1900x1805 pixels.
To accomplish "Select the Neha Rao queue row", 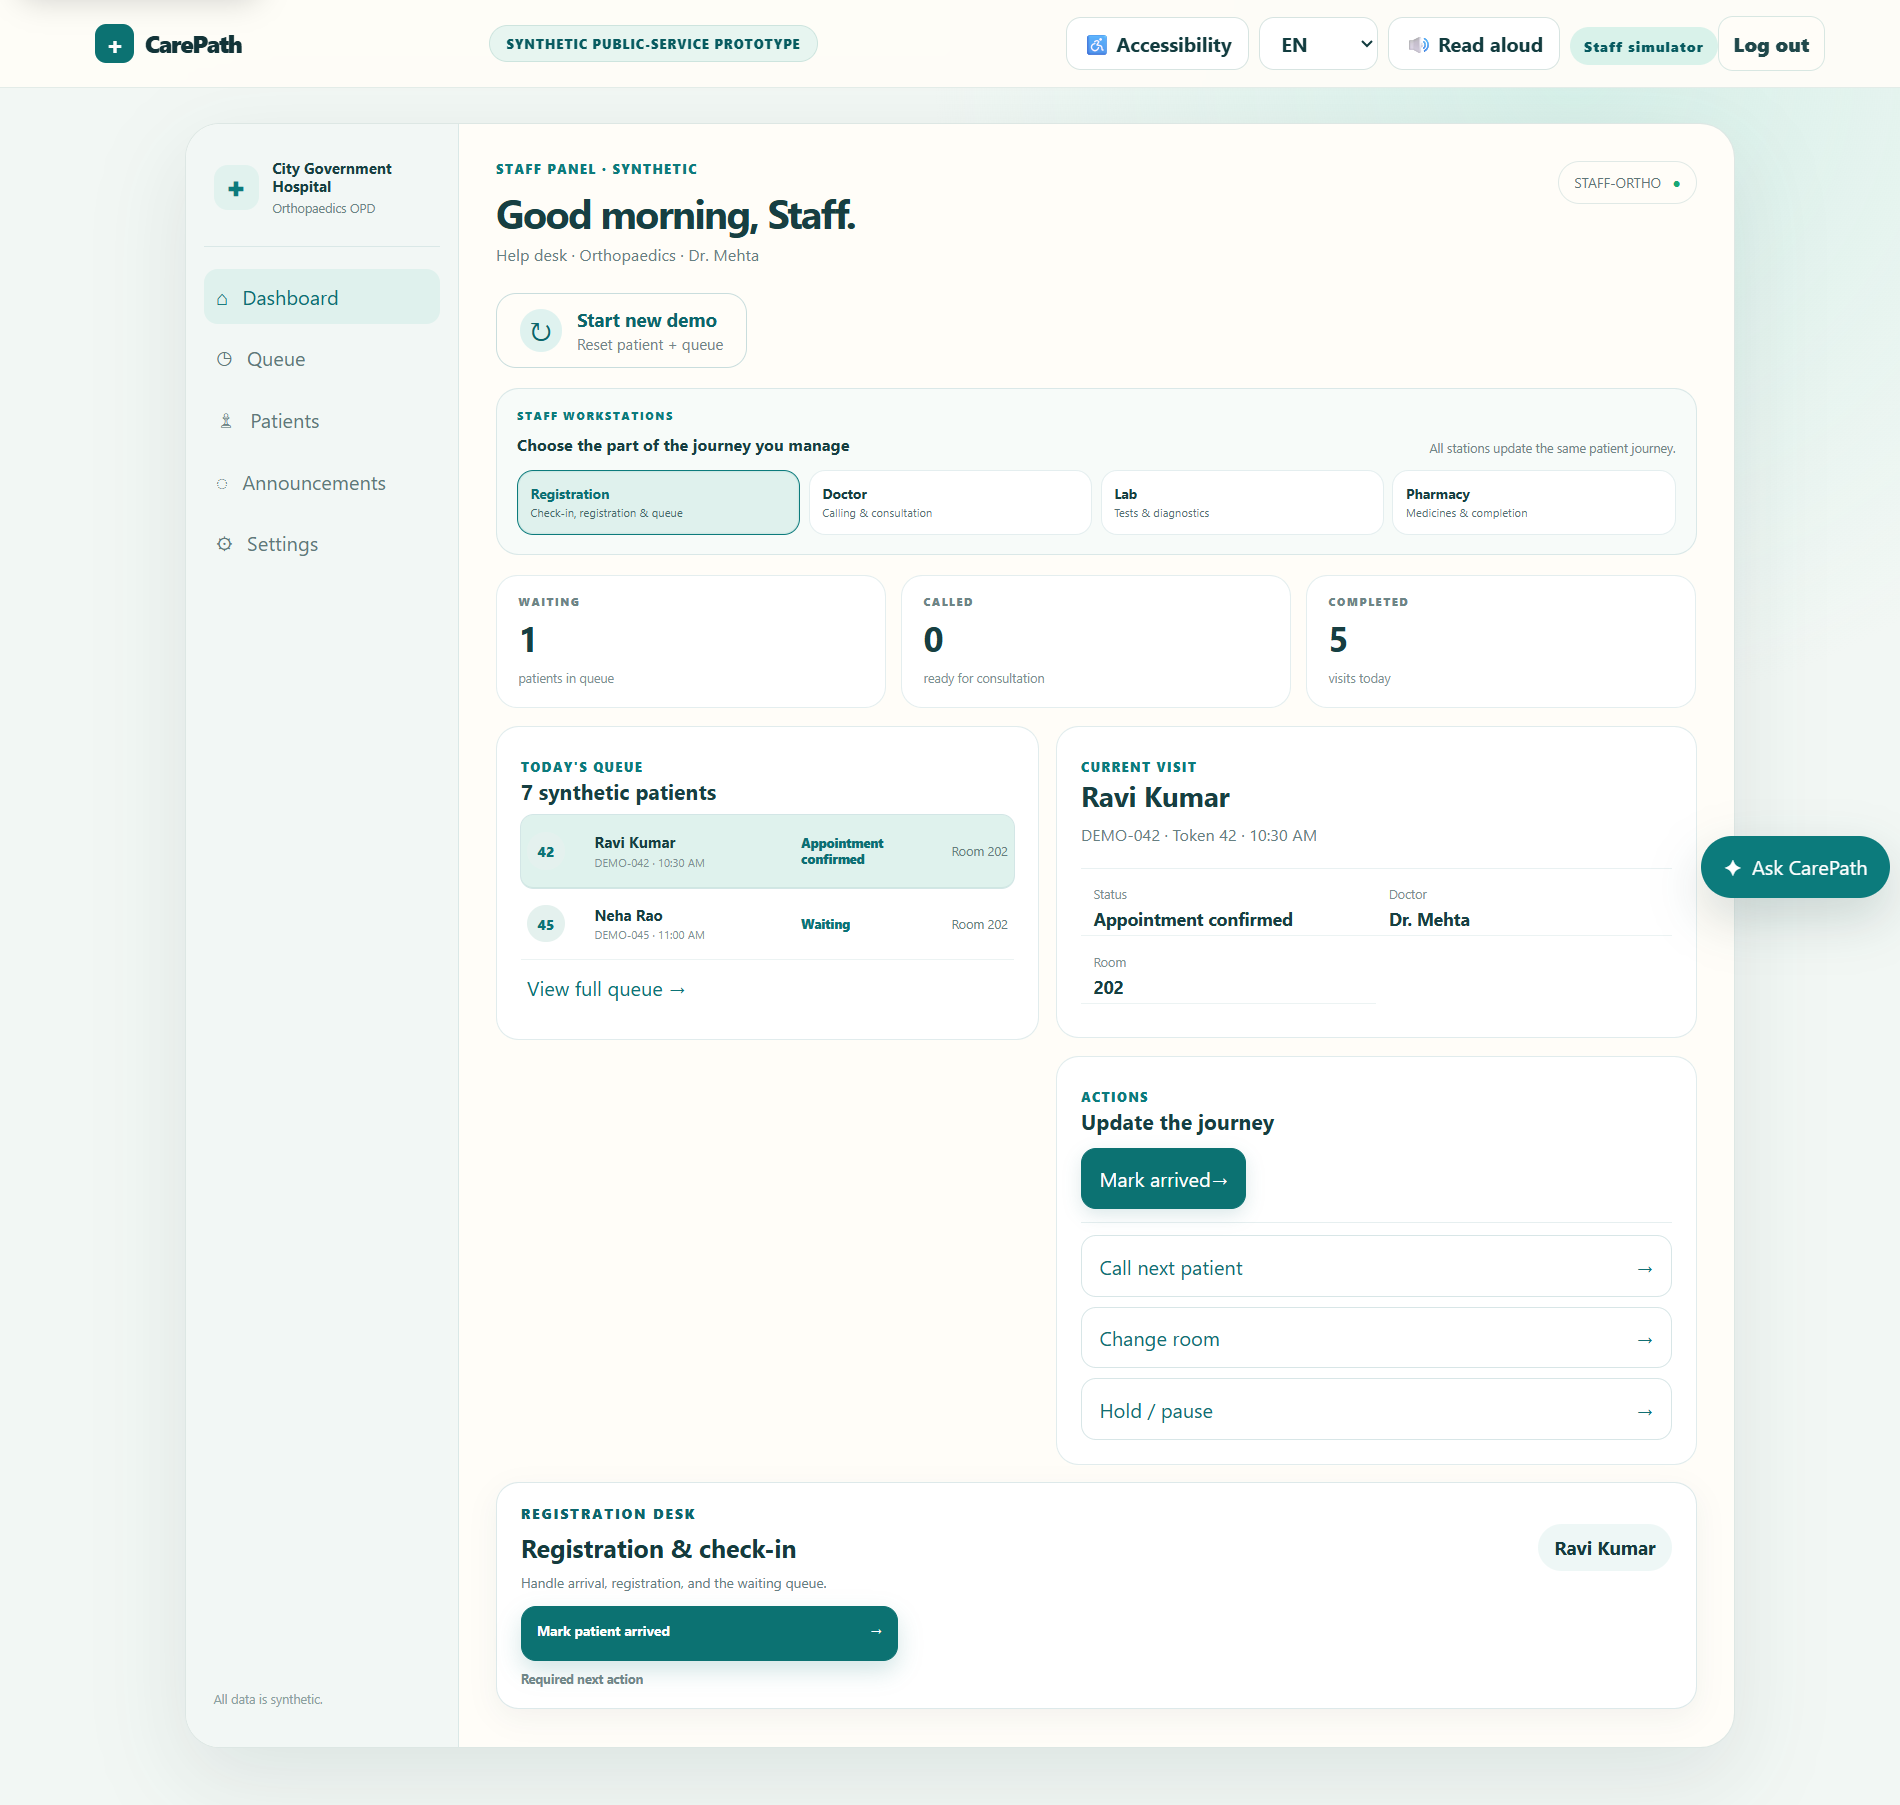I will [x=767, y=925].
